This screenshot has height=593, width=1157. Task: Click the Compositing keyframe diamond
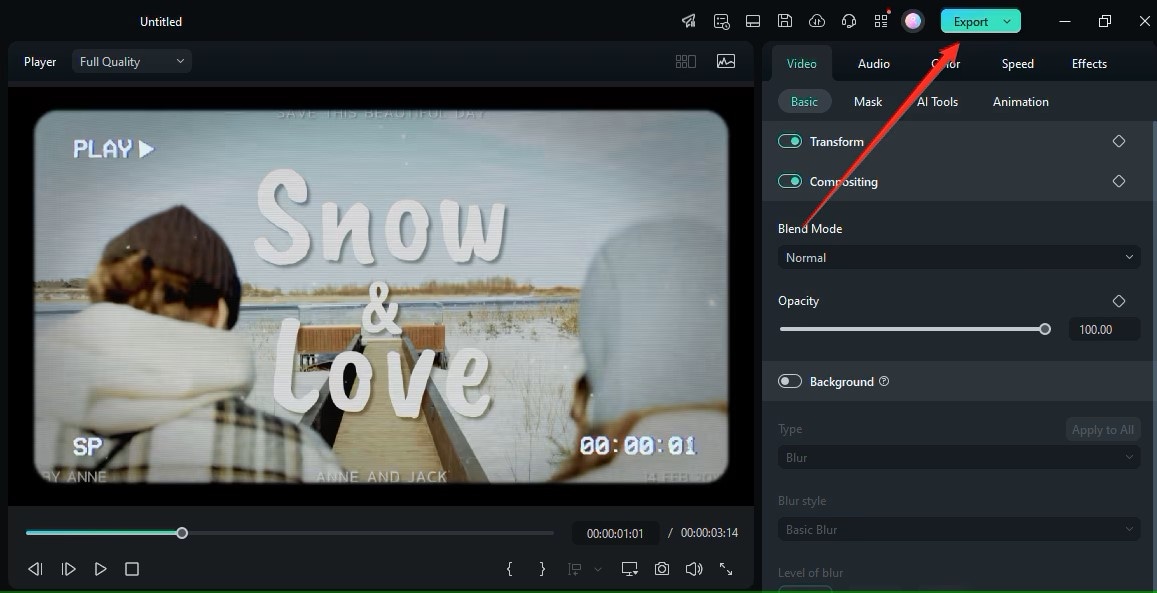[x=1119, y=181]
